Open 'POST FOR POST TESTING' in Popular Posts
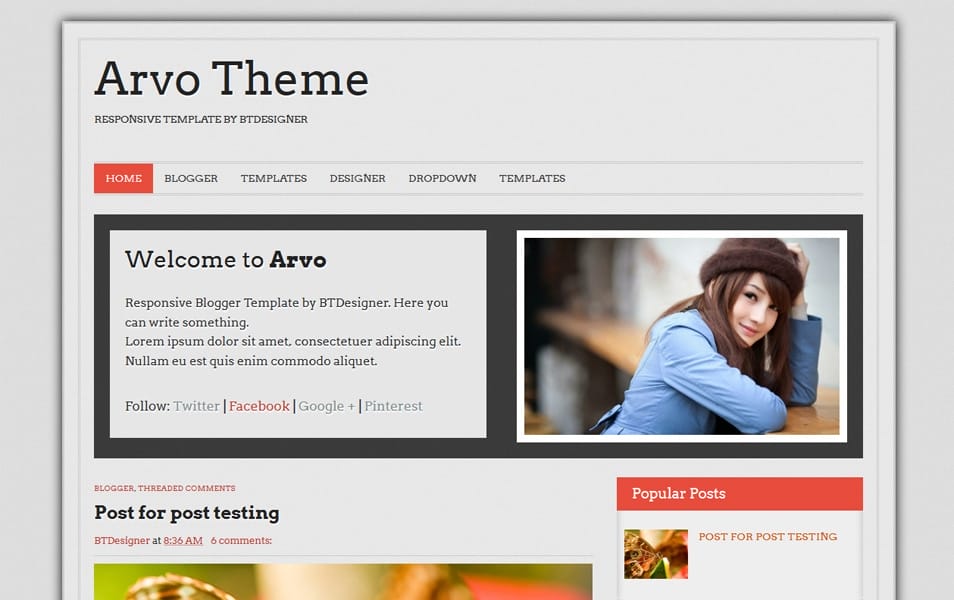The height and width of the screenshot is (600, 954). click(767, 537)
